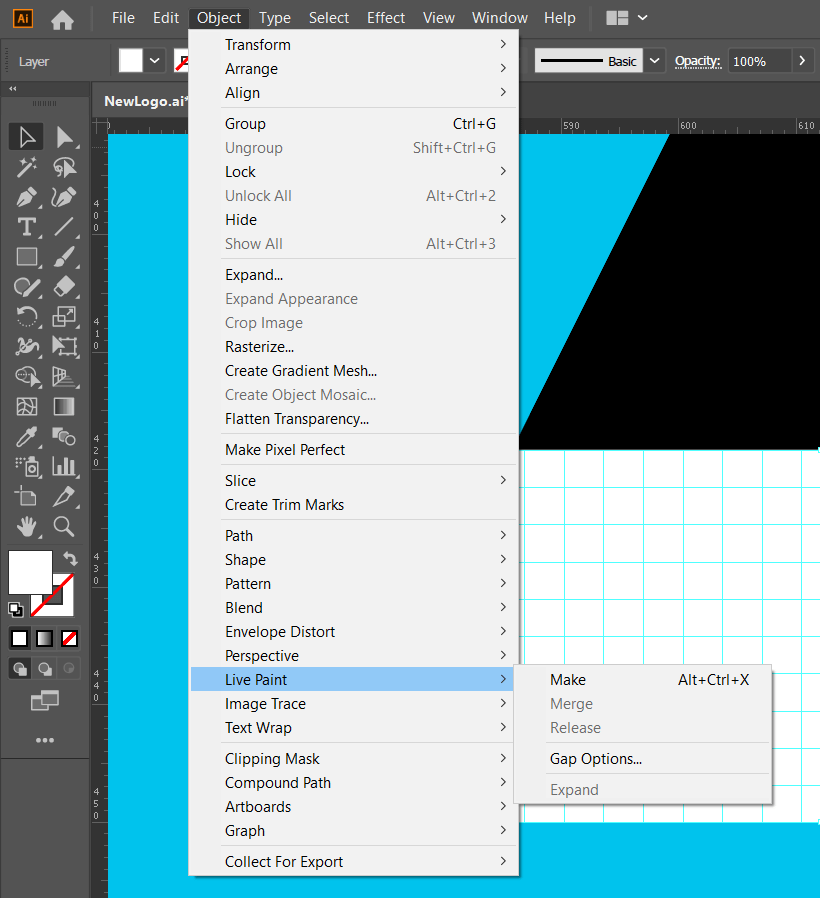The height and width of the screenshot is (898, 820).
Task: Choose Make from Live Paint submenu
Action: click(567, 679)
